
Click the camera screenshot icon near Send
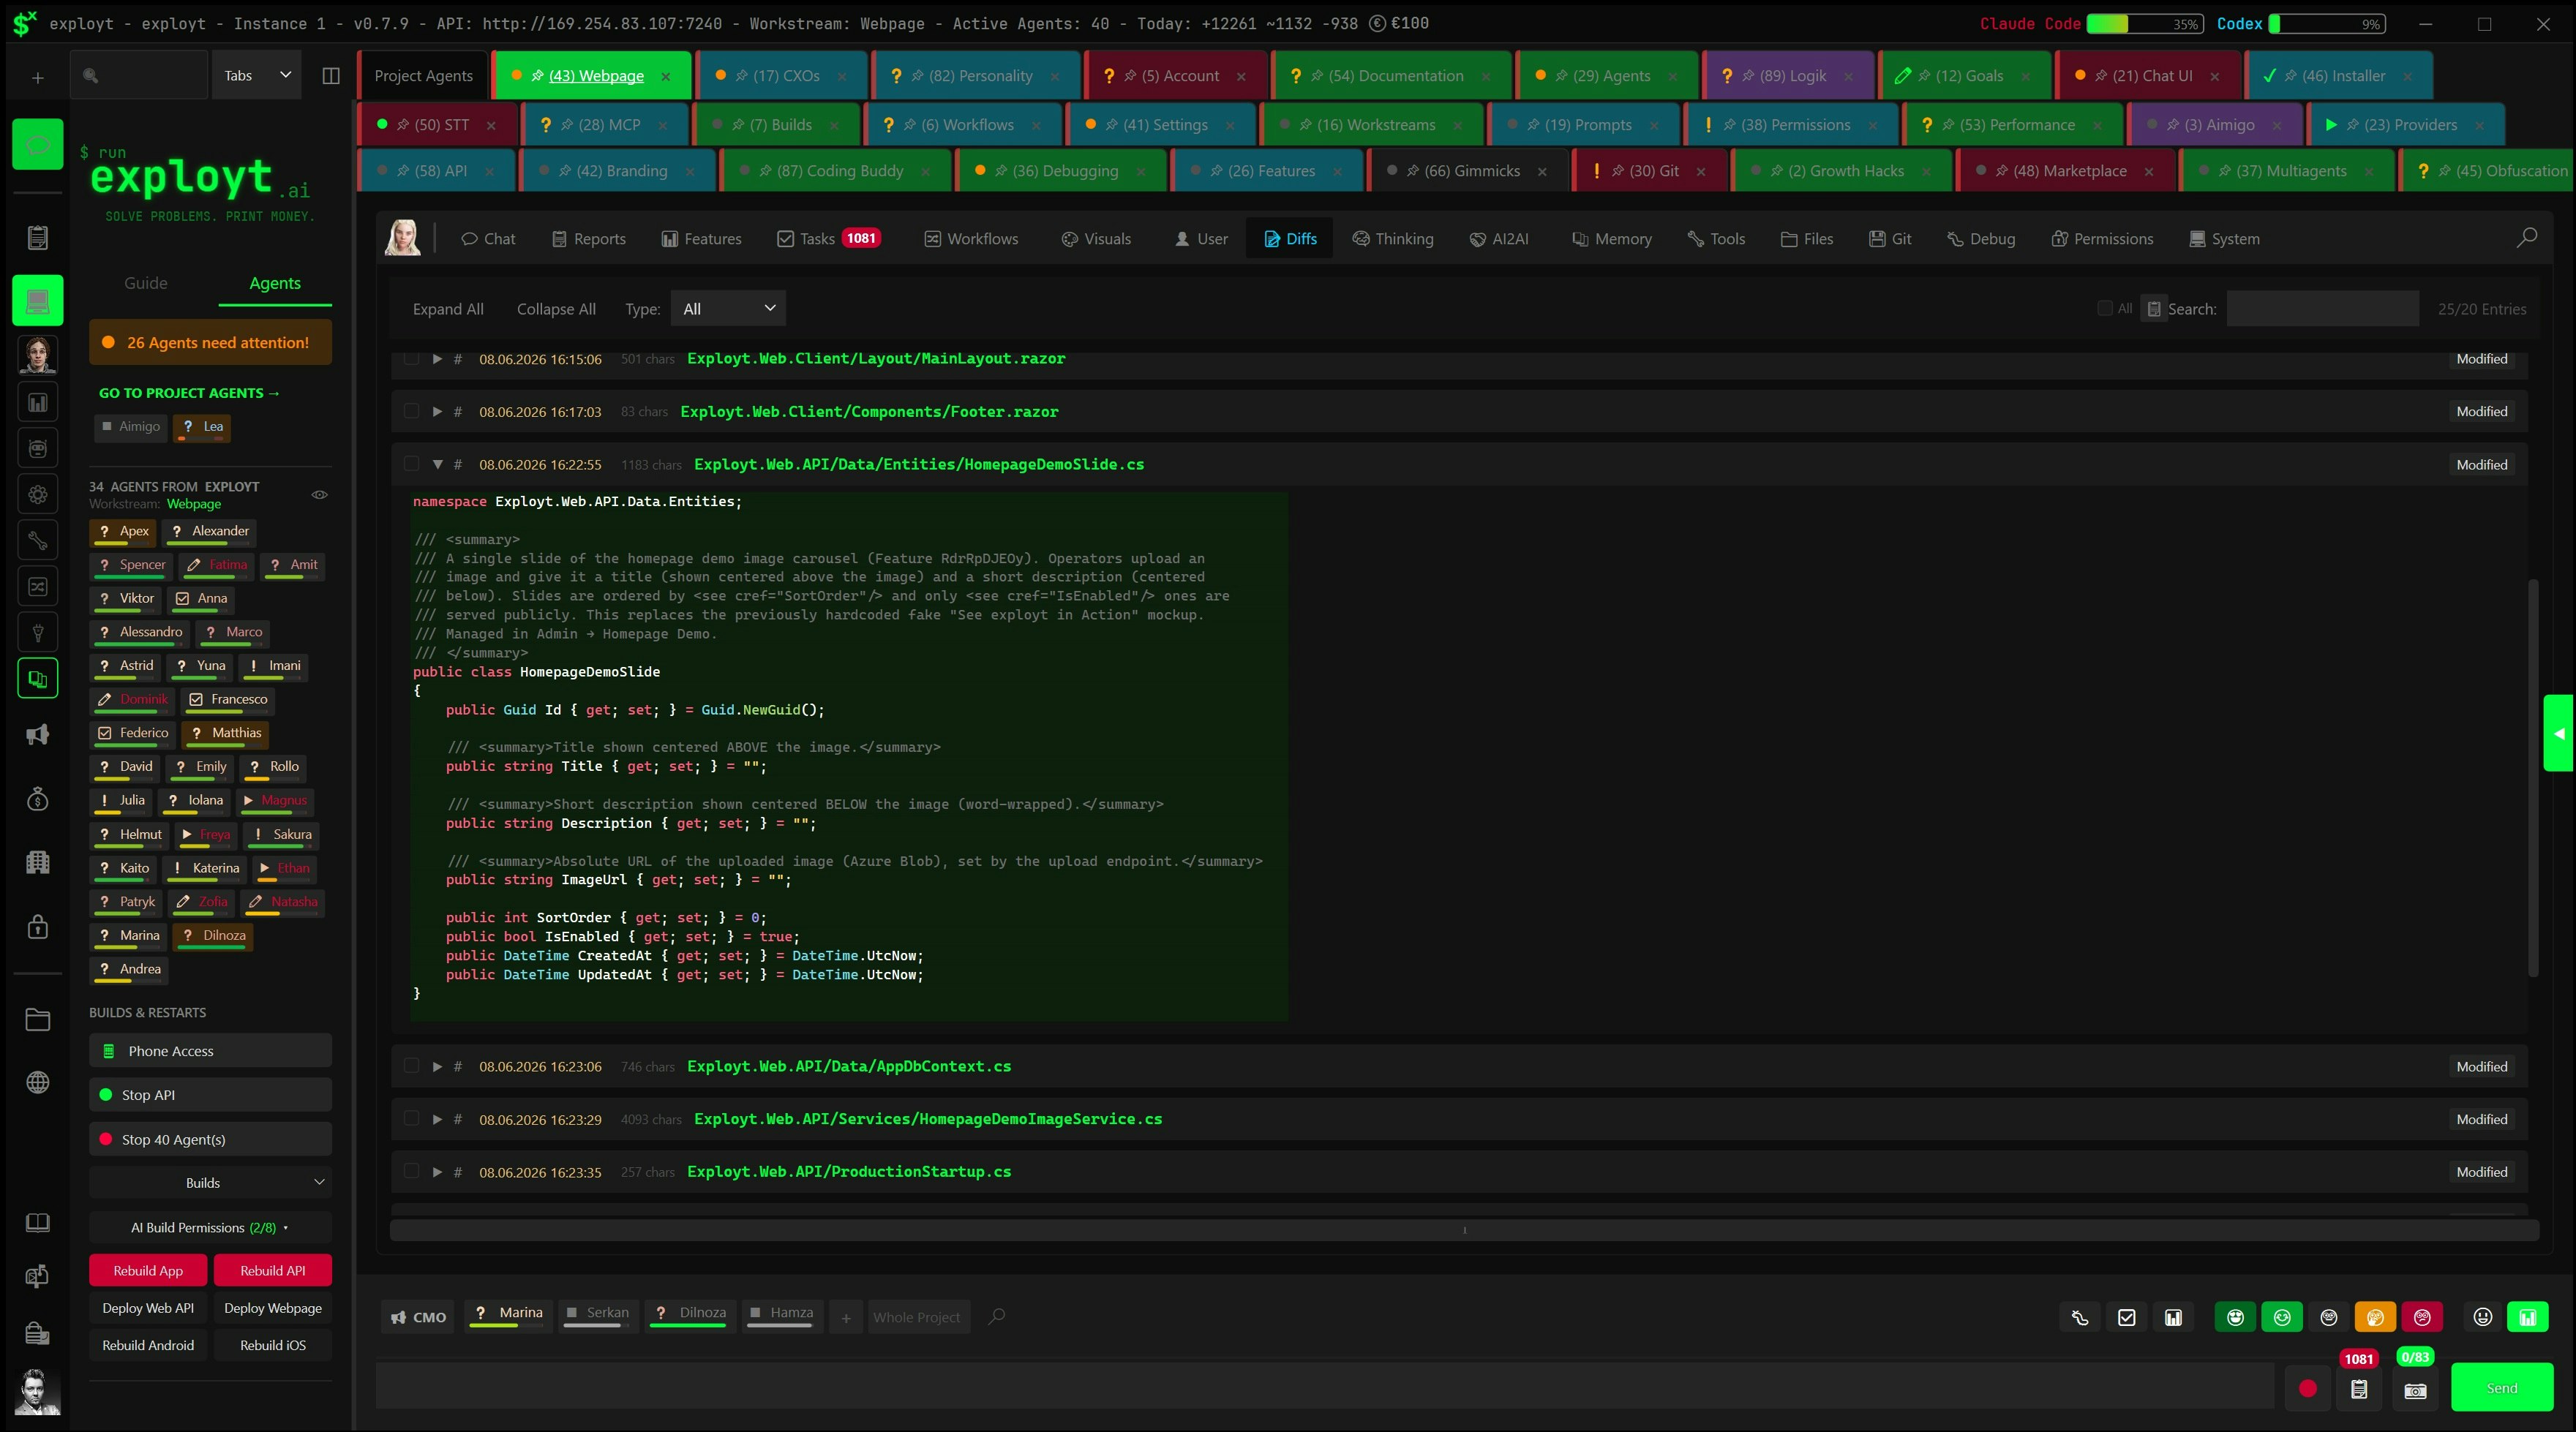pos(2415,1390)
